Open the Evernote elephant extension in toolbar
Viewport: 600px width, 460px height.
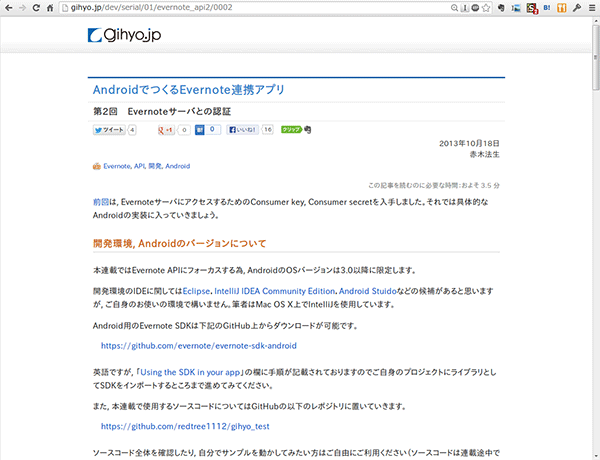pyautogui.click(x=501, y=8)
